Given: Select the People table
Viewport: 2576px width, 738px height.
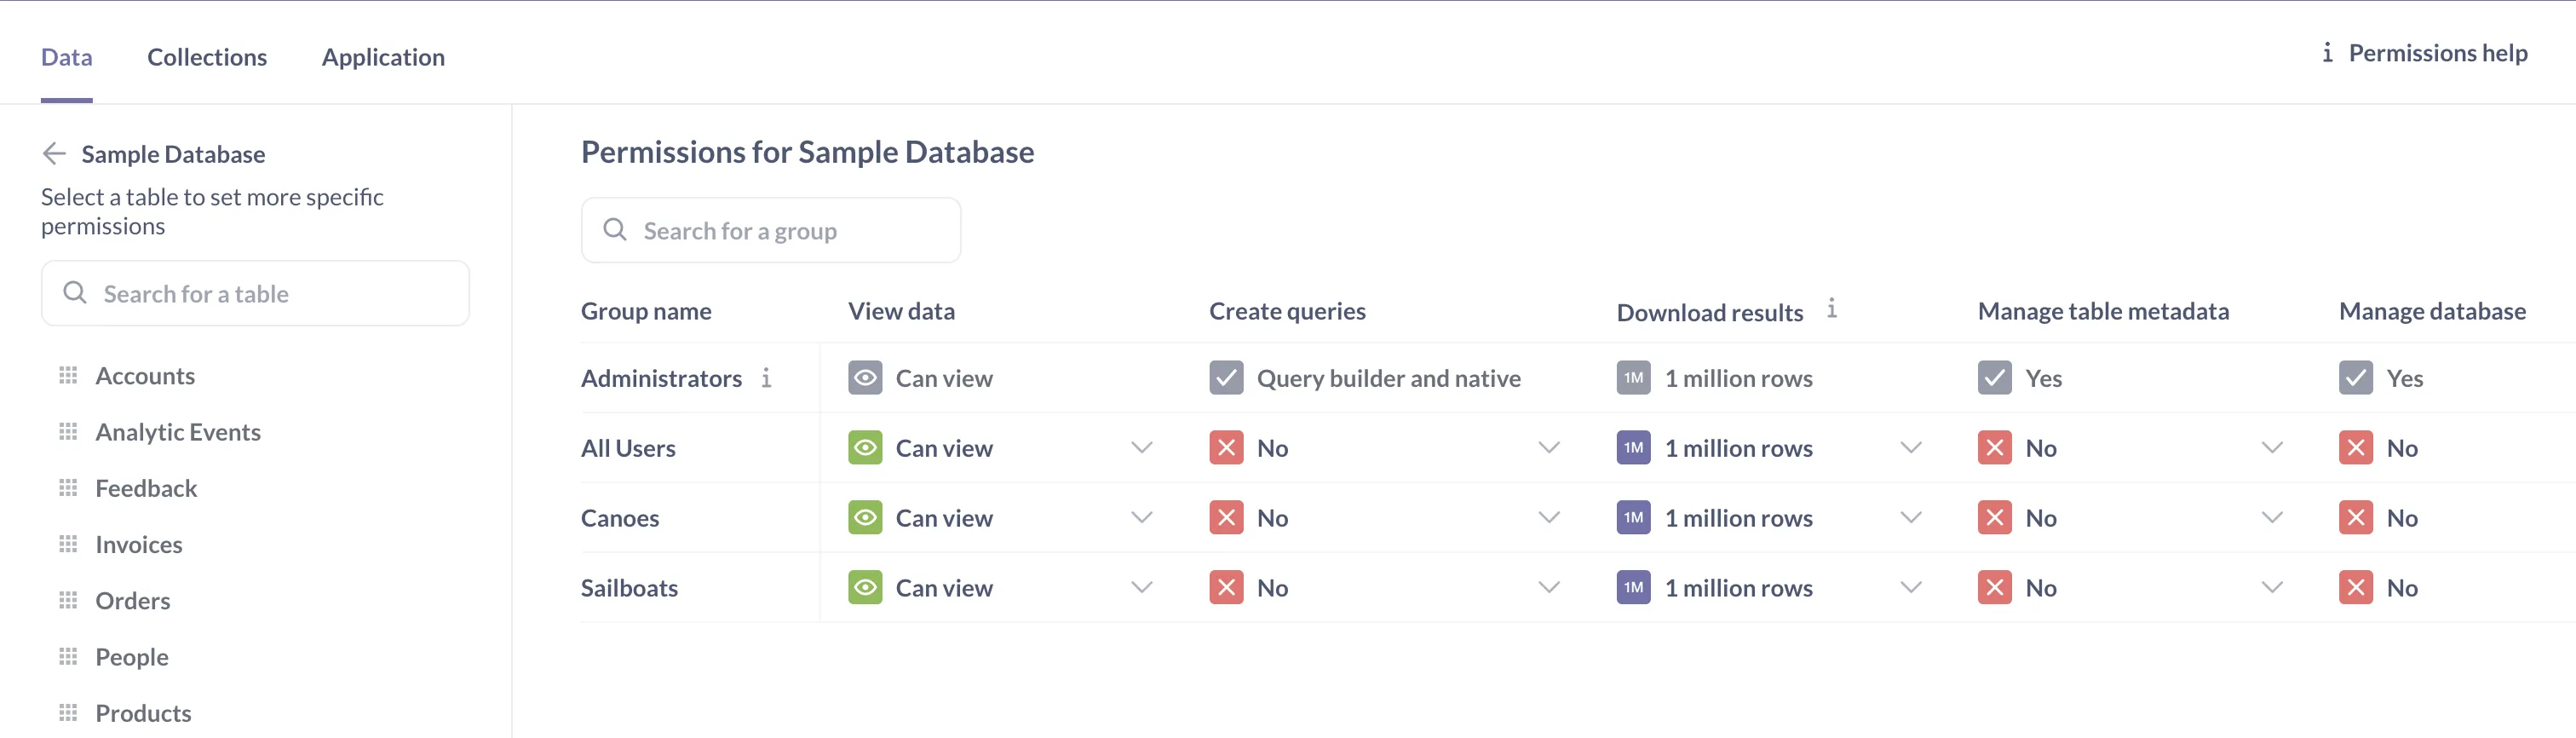Looking at the screenshot, I should tap(132, 656).
